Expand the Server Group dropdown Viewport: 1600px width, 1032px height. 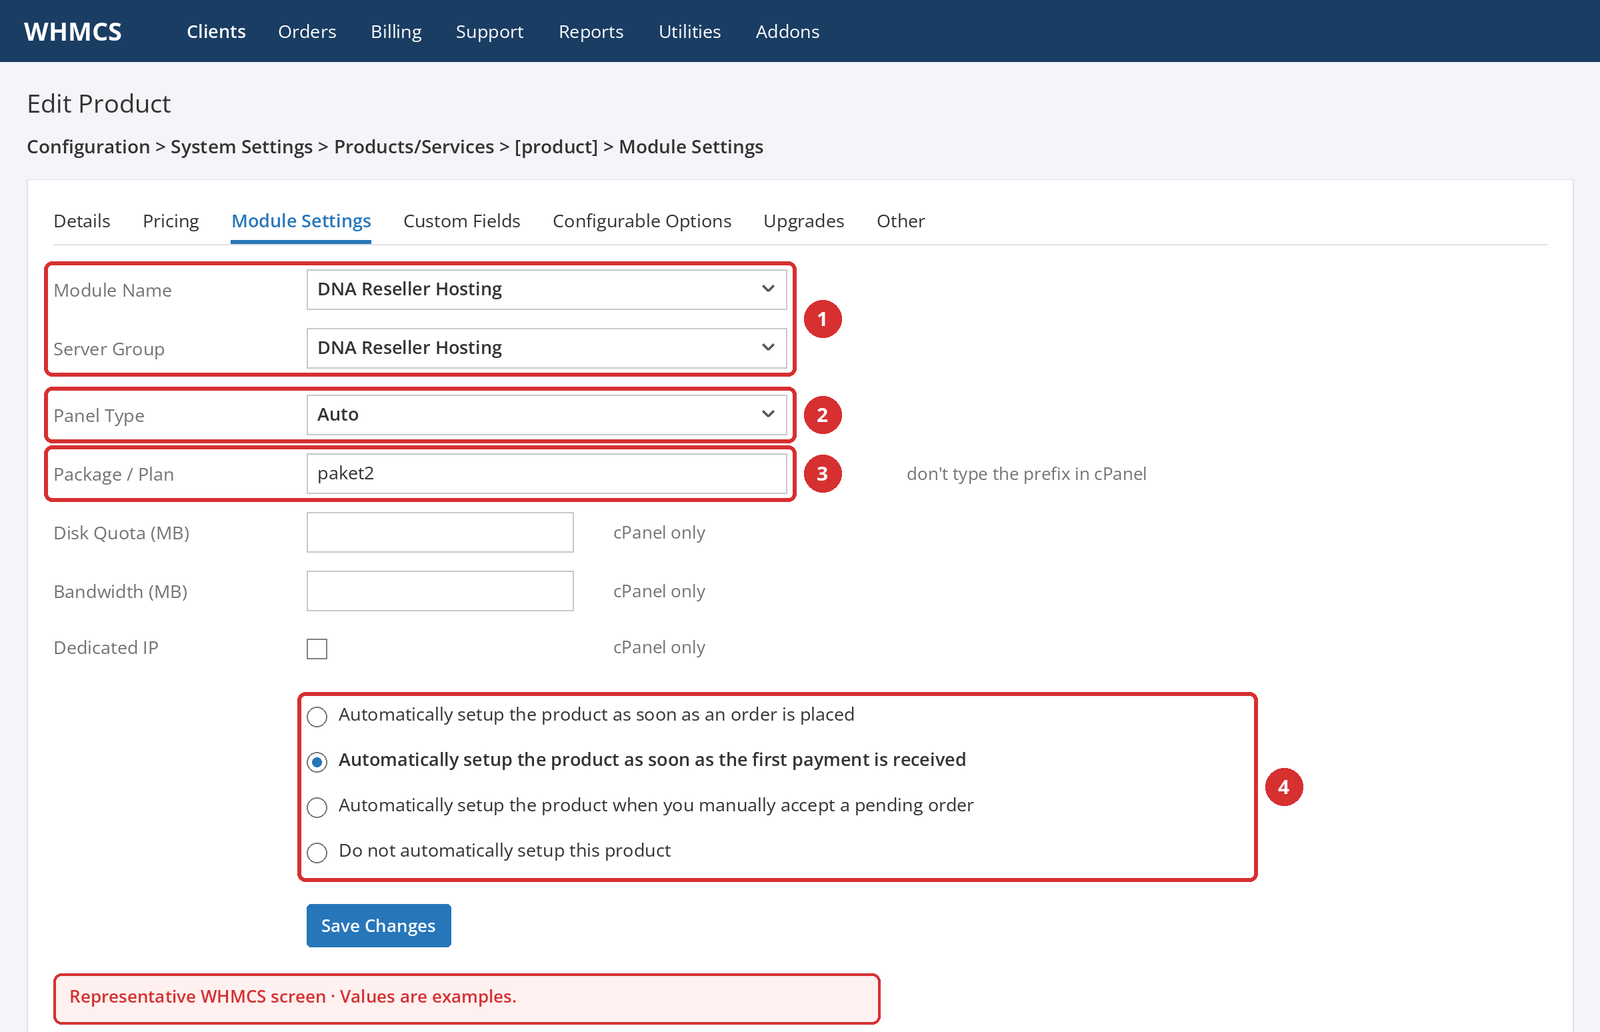click(x=547, y=348)
